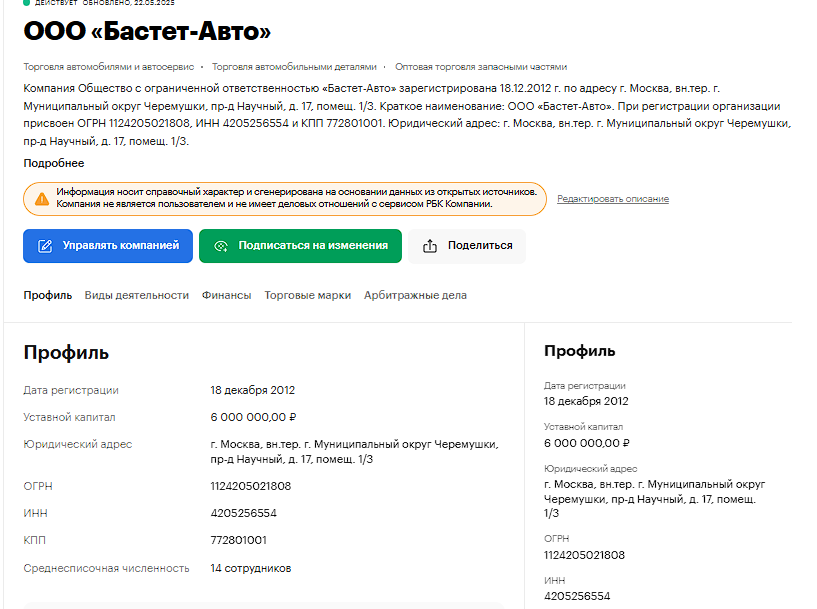Click the pencil icon on Управлять компанией
The width and height of the screenshot is (817, 609).
[x=45, y=246]
